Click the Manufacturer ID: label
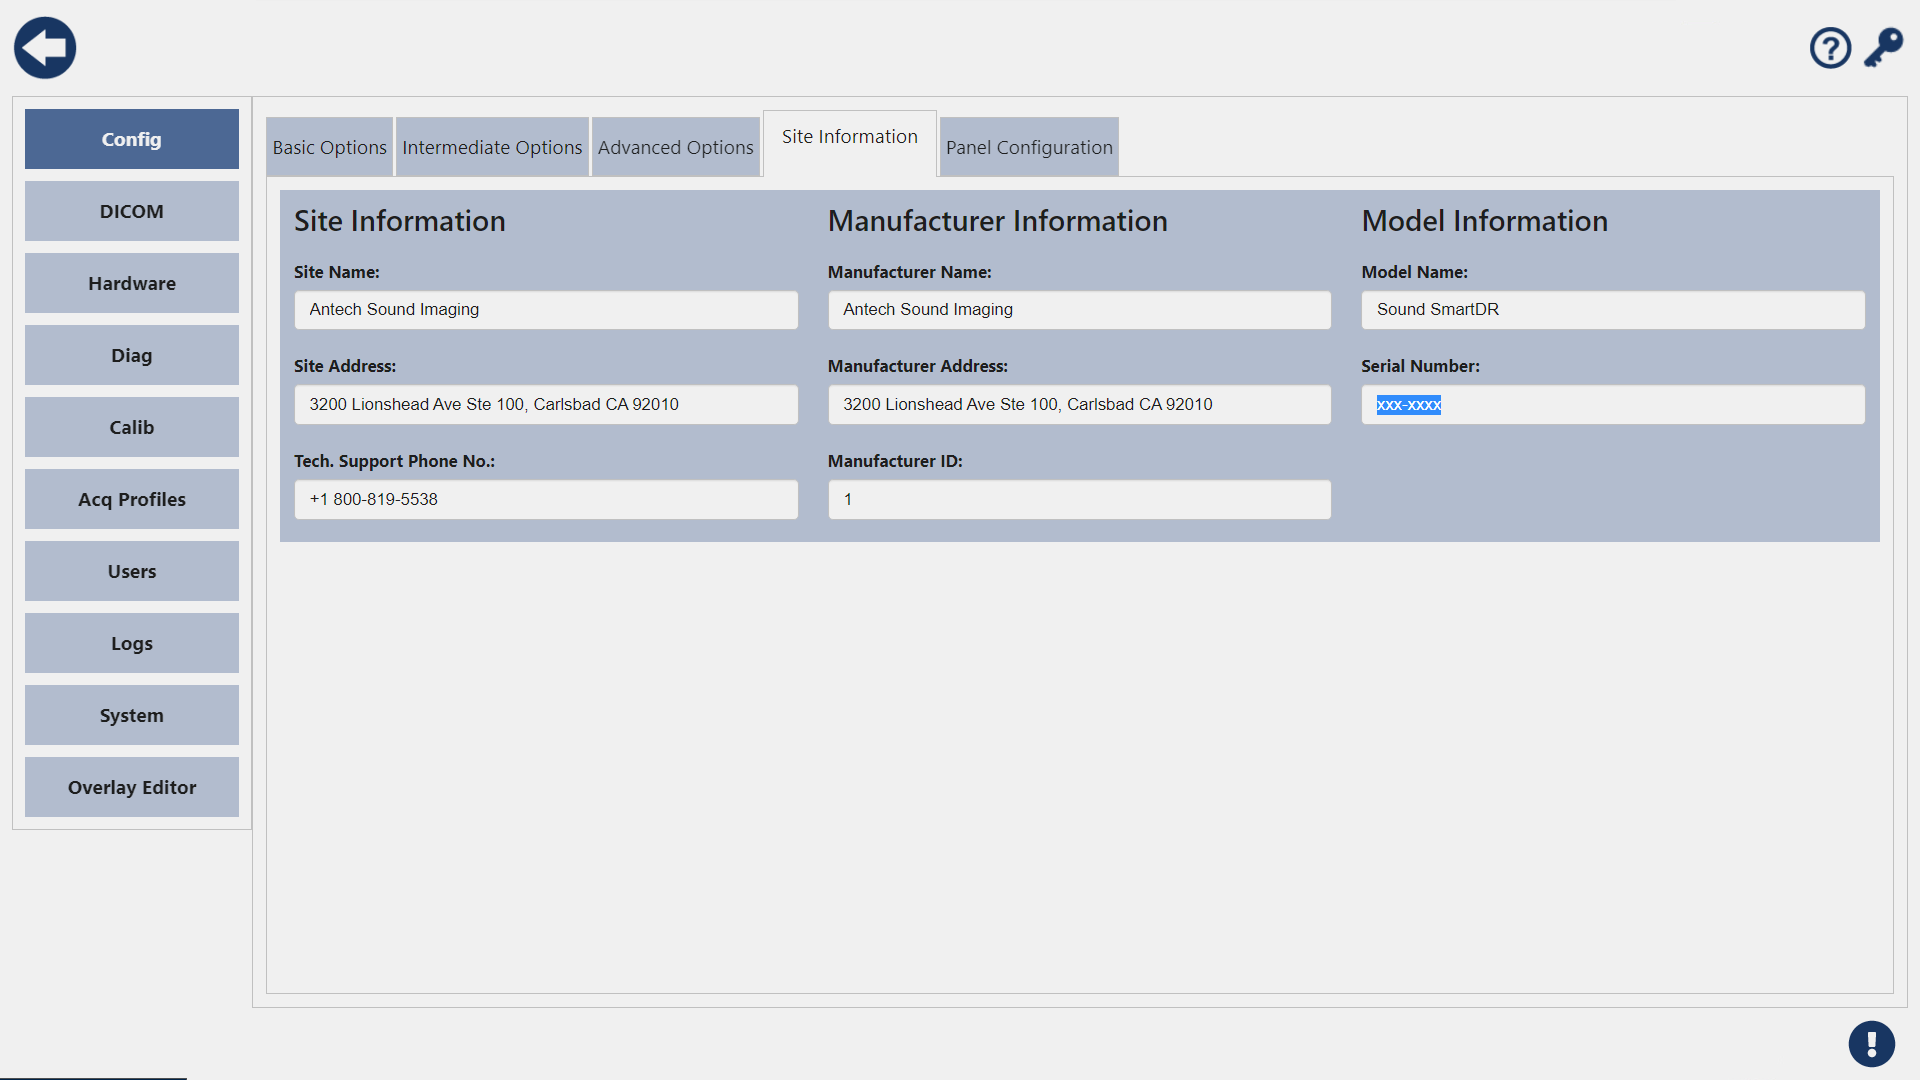1920x1080 pixels. click(895, 461)
